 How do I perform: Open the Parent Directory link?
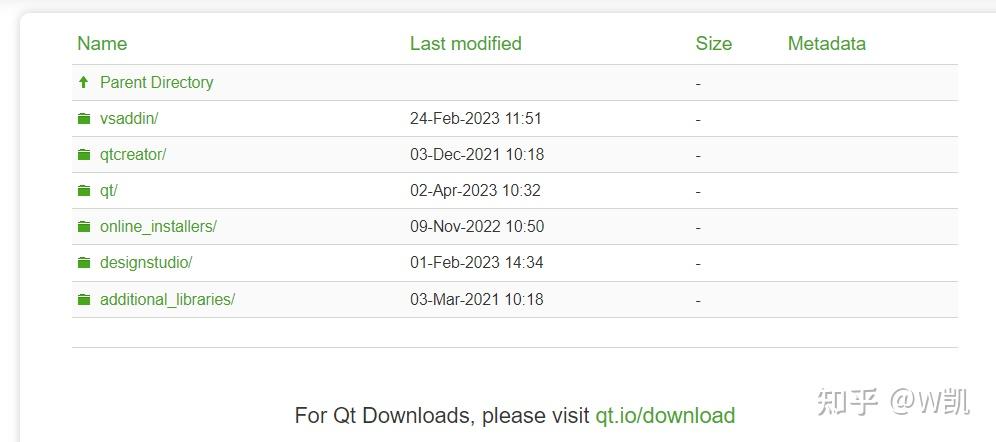[156, 82]
